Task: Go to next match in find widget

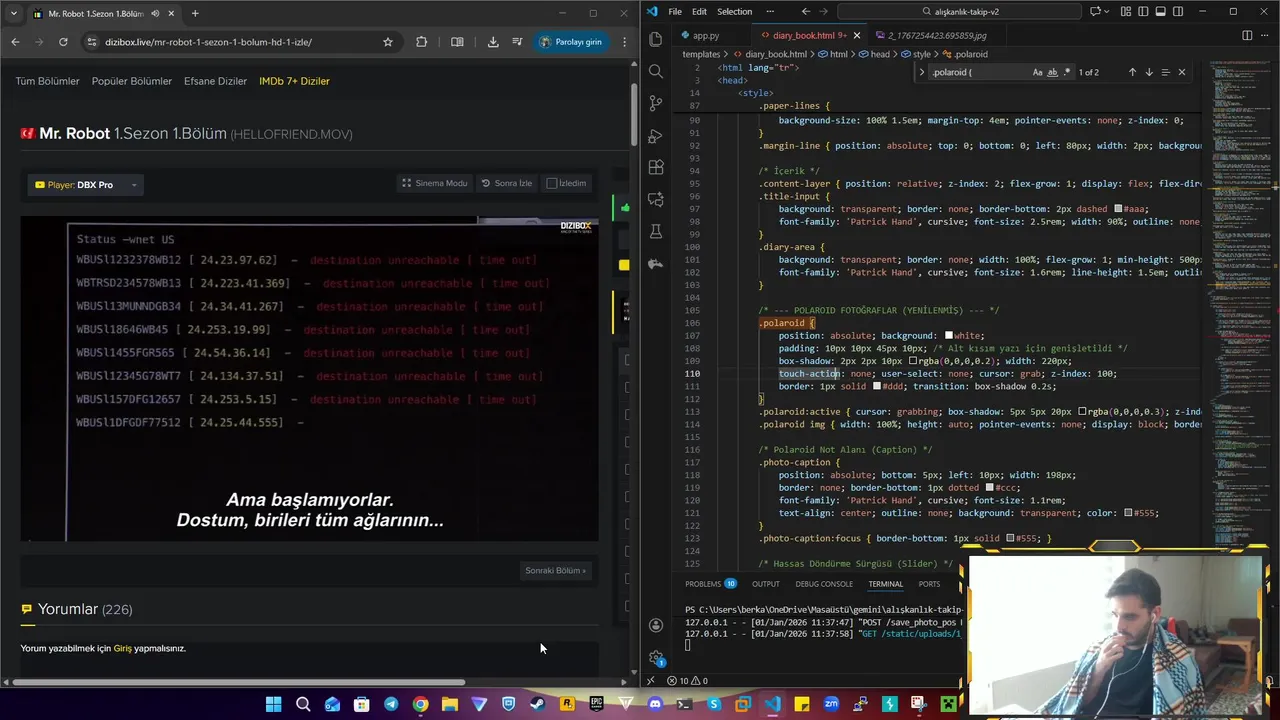Action: tap(1148, 72)
